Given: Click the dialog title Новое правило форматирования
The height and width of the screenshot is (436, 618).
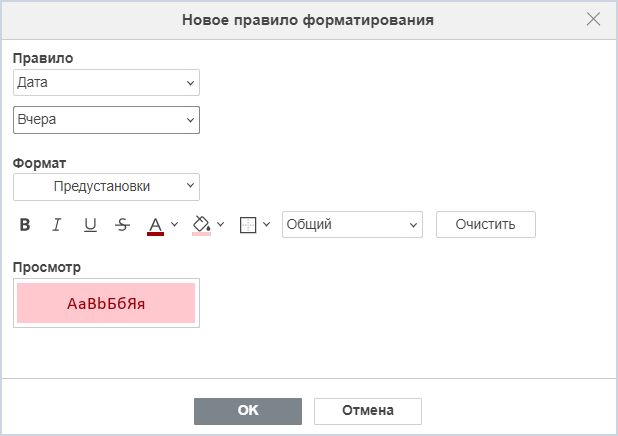Looking at the screenshot, I should point(308,20).
